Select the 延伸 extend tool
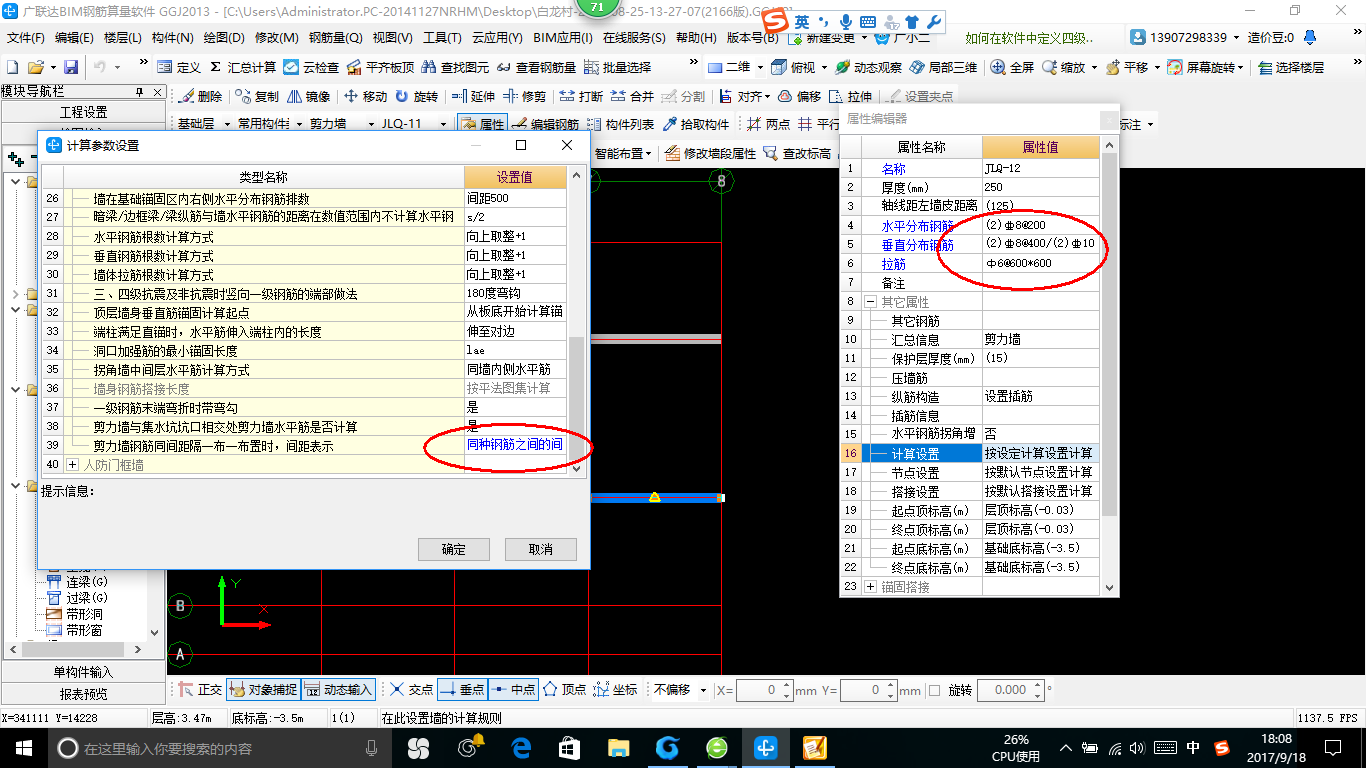The image size is (1366, 768). (473, 97)
